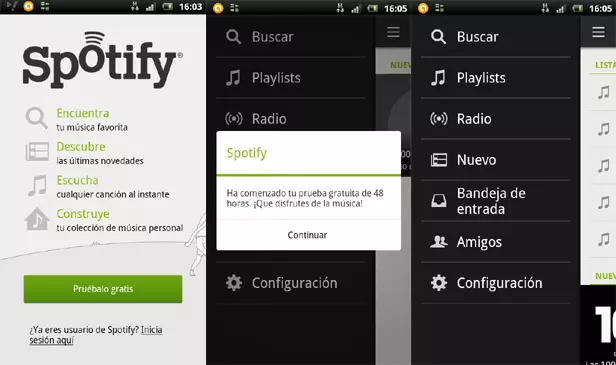This screenshot has height=365, width=616.
Task: Tap the music note icon beside Playlists, middle screen
Action: tap(233, 78)
